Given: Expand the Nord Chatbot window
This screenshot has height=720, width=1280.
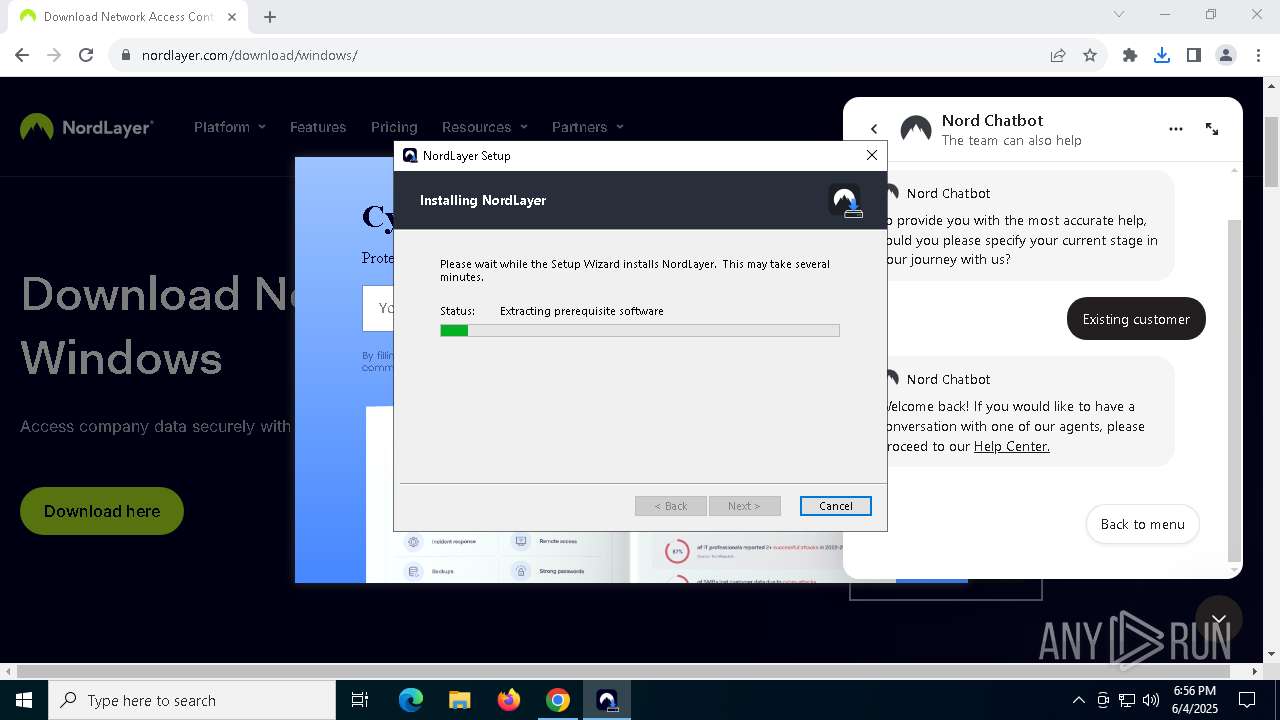Looking at the screenshot, I should (1212, 129).
